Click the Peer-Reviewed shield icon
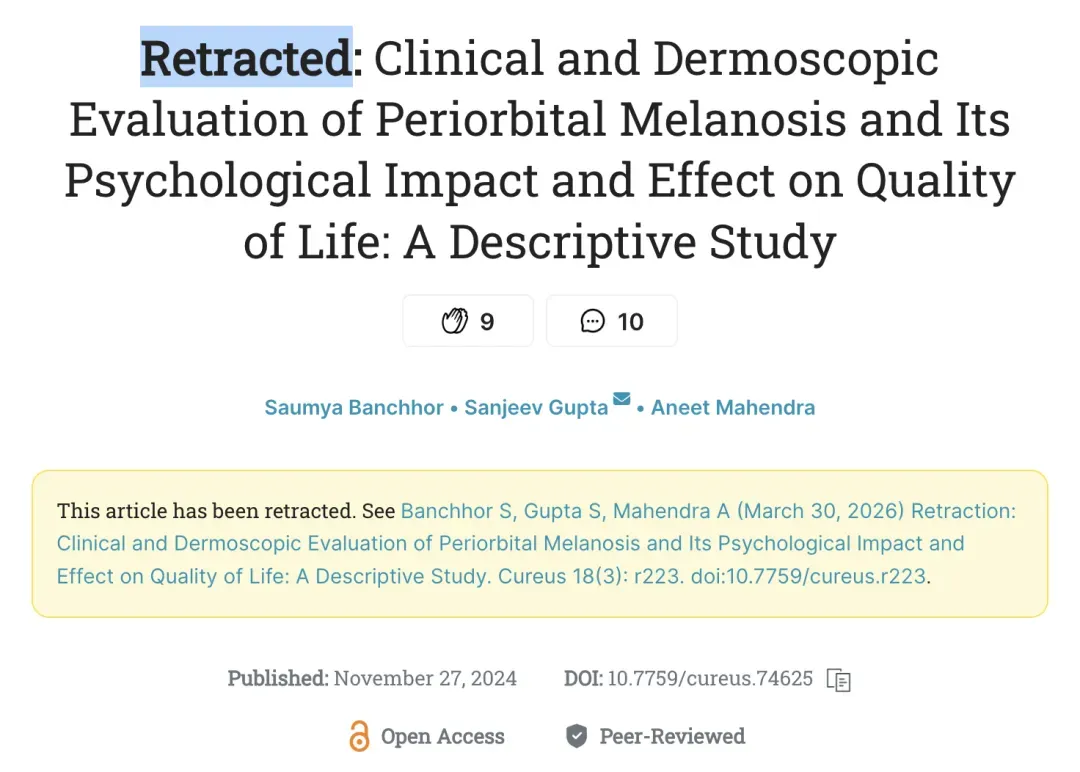The image size is (1080, 772). pos(577,736)
